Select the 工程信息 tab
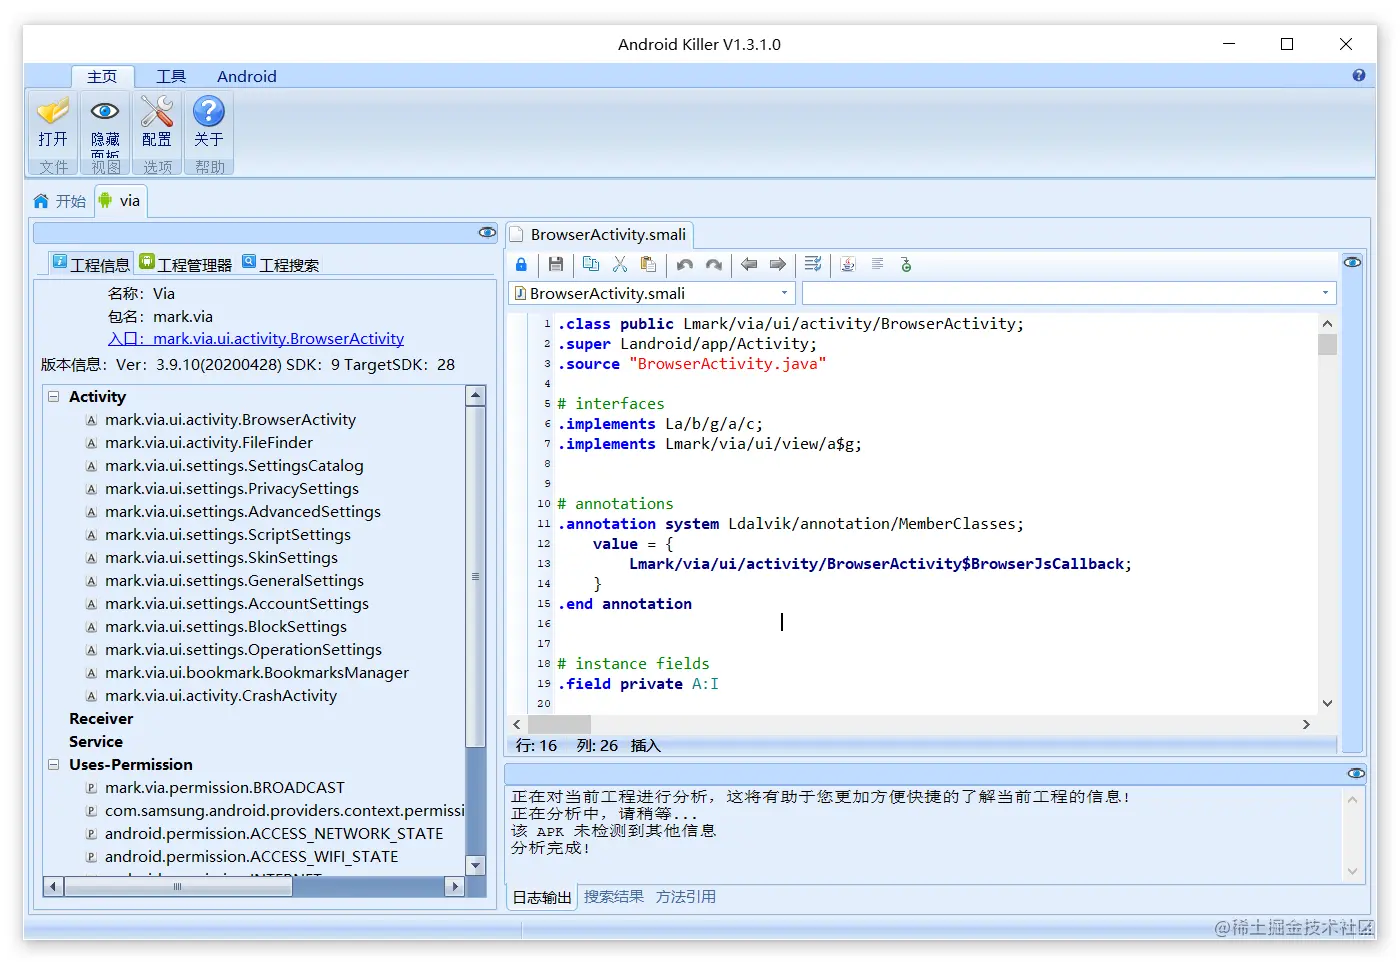The image size is (1400, 963). point(91,264)
